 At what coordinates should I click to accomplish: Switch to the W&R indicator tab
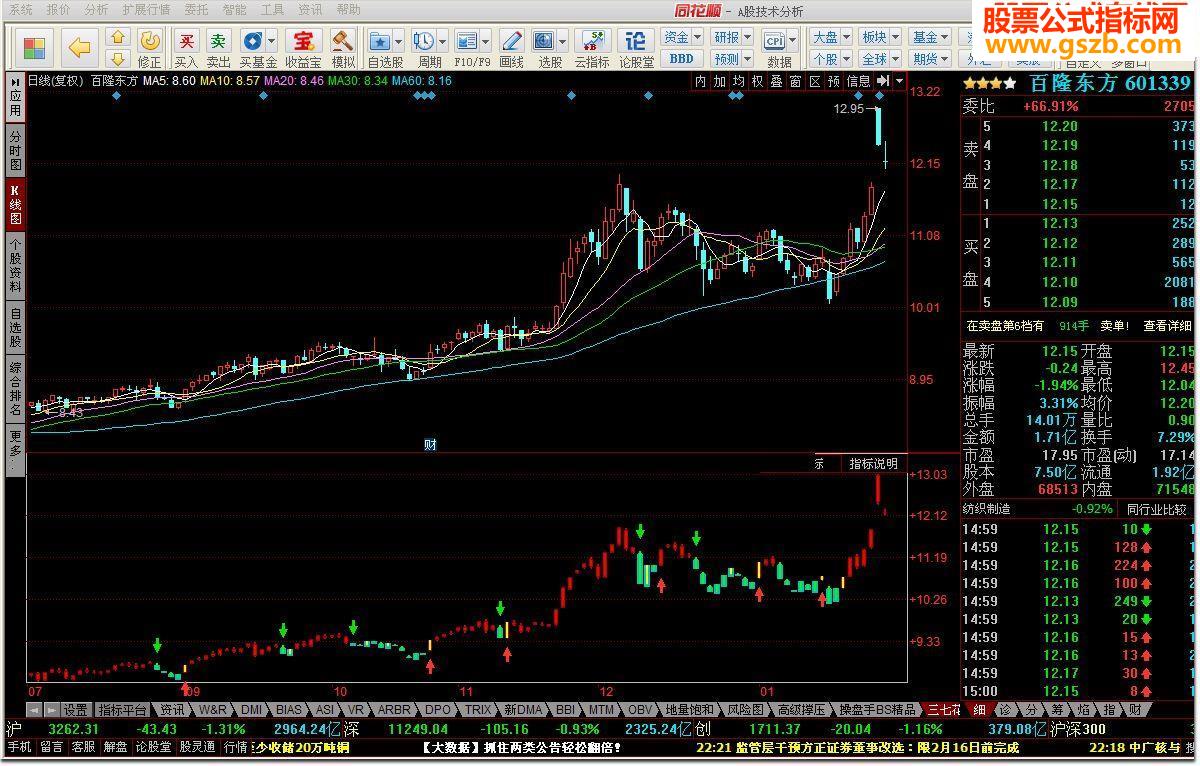[212, 709]
